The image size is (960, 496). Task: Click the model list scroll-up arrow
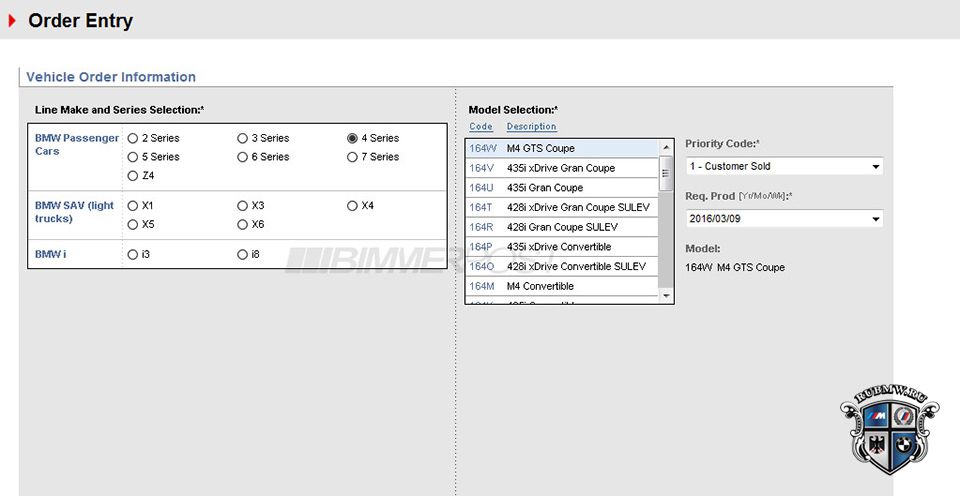pyautogui.click(x=666, y=148)
